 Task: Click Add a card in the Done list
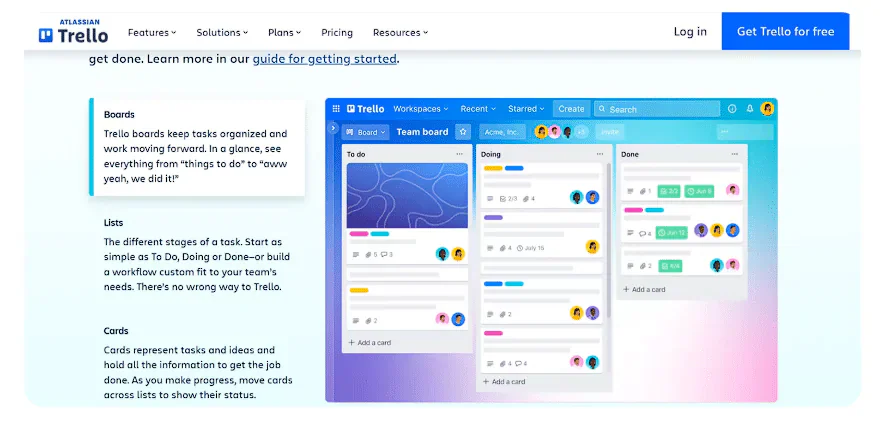point(644,289)
